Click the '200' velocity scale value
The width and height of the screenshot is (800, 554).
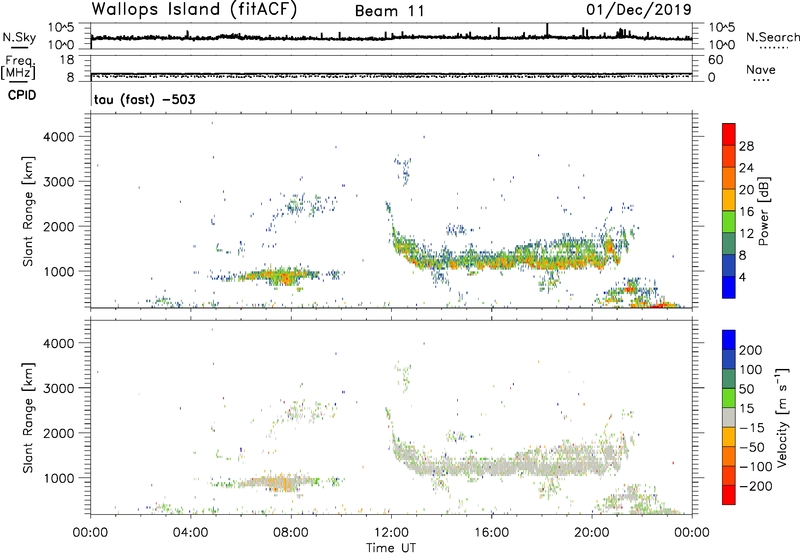coord(751,350)
